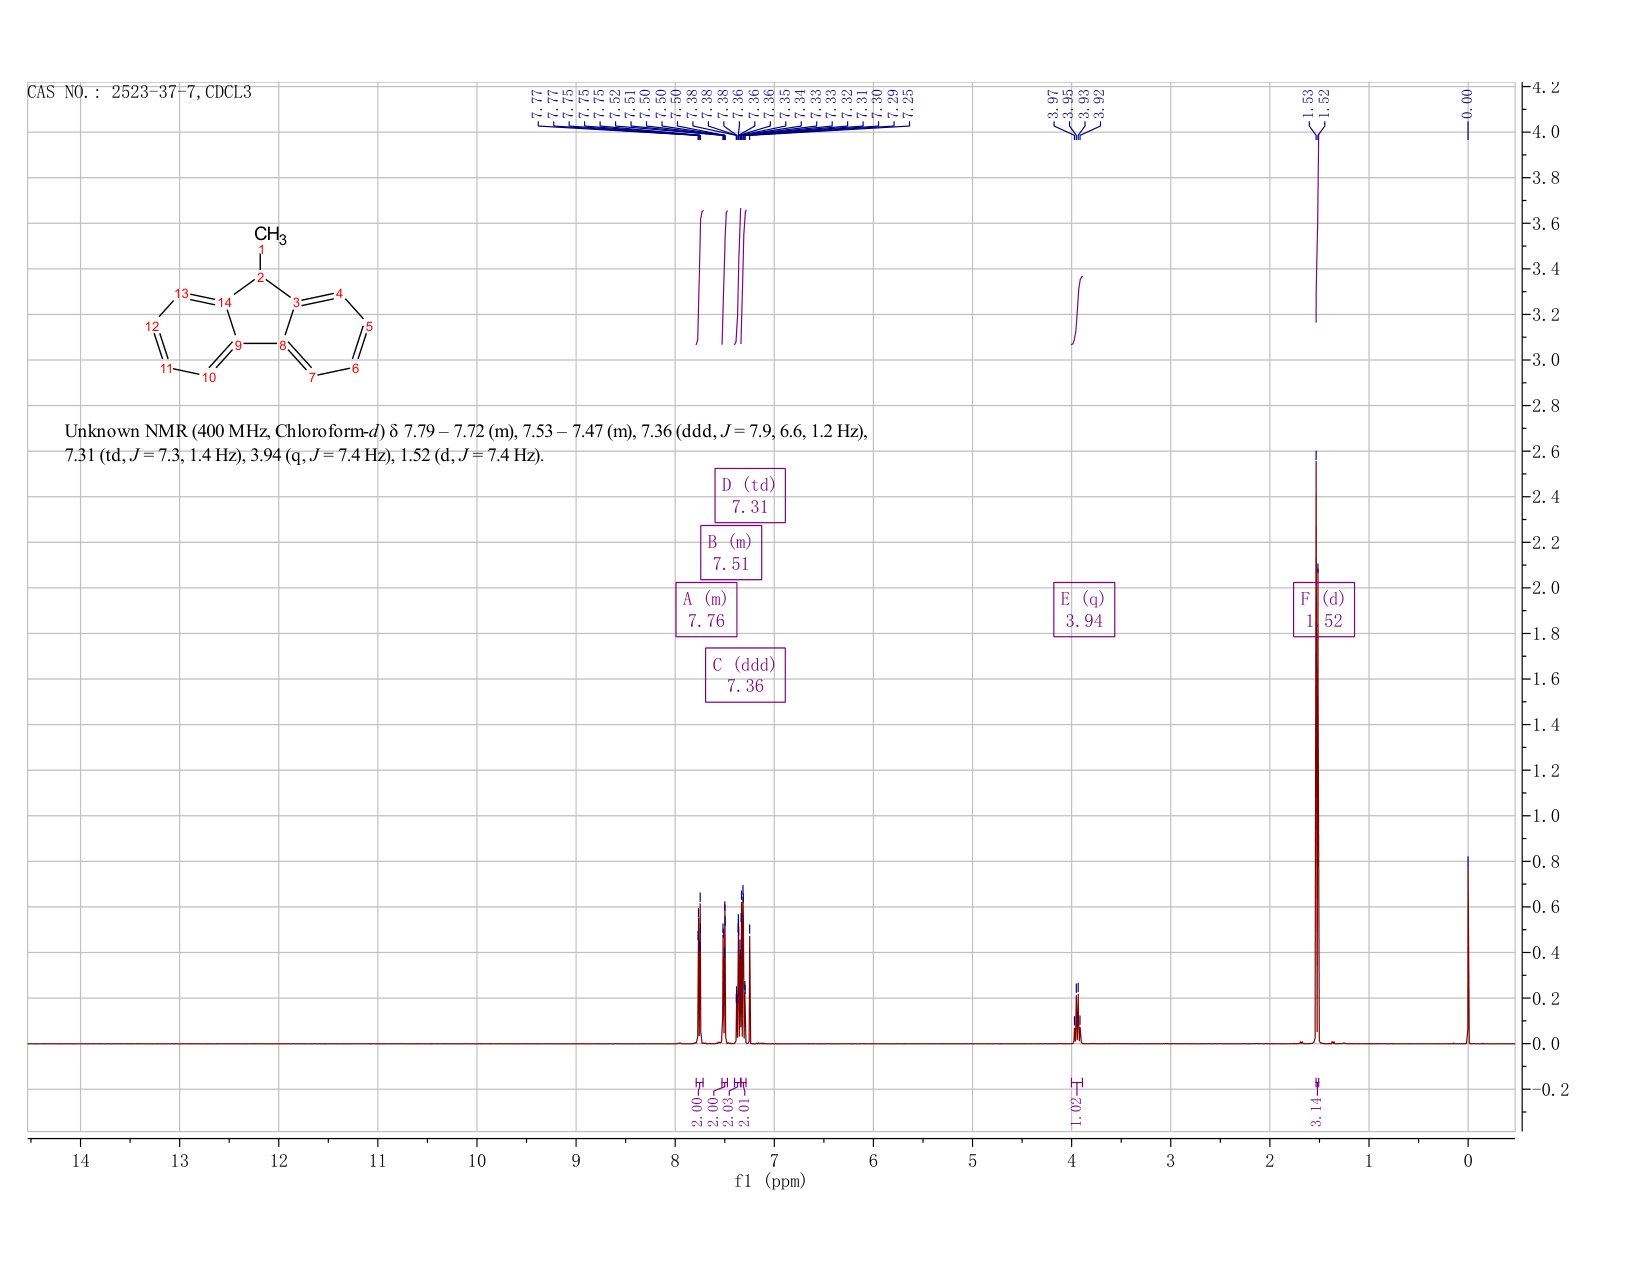This screenshot has height=1275, width=1650.
Task: Select the D (td) 7.31 multiplet box
Action: pyautogui.click(x=750, y=495)
